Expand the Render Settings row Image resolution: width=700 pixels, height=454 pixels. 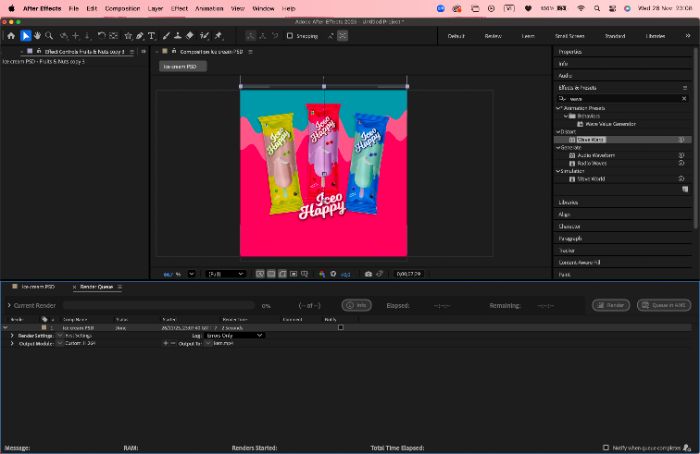coord(12,335)
